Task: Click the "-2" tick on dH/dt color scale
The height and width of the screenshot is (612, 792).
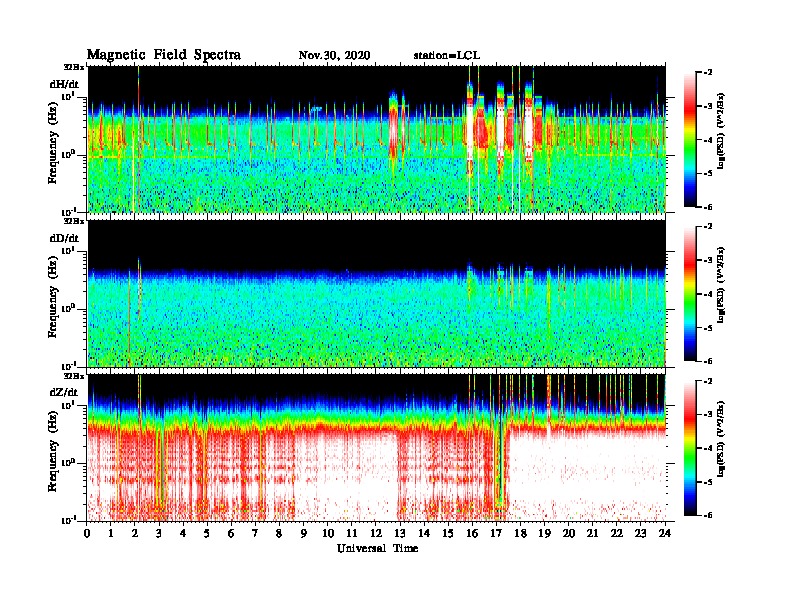Action: [x=708, y=73]
